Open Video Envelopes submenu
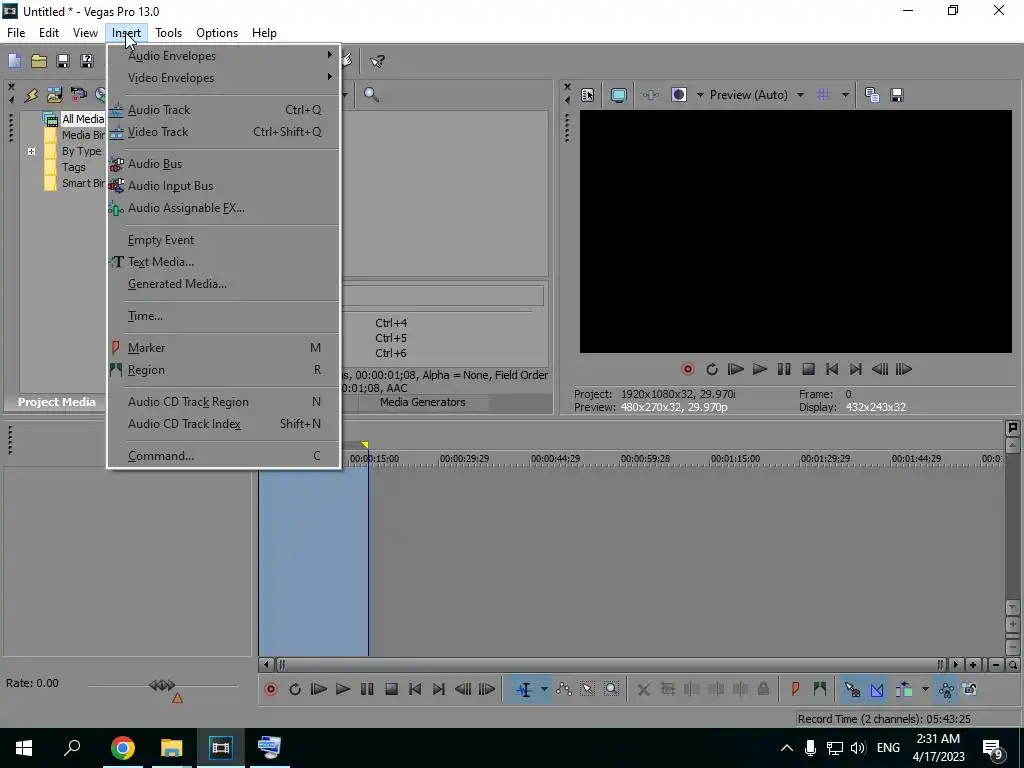 tap(224, 78)
